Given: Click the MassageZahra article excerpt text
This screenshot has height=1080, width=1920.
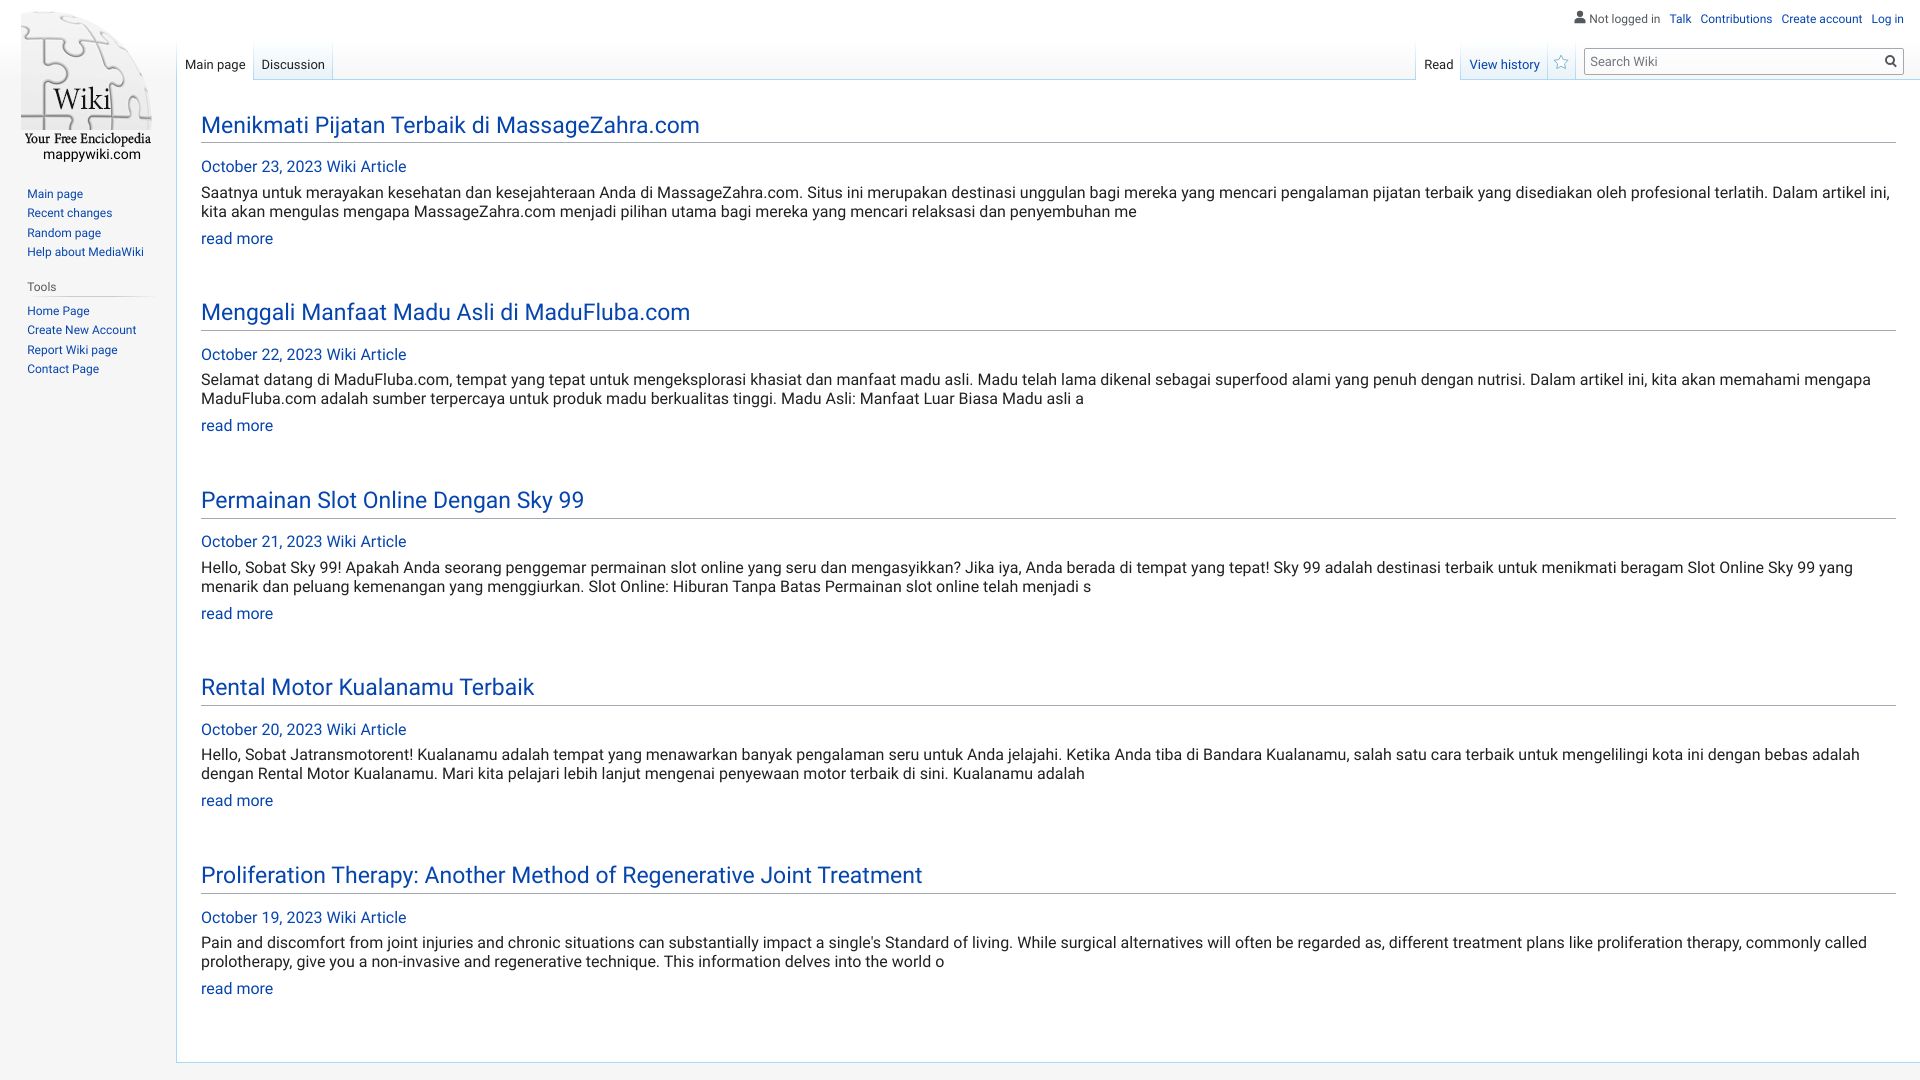Looking at the screenshot, I should (x=1045, y=202).
